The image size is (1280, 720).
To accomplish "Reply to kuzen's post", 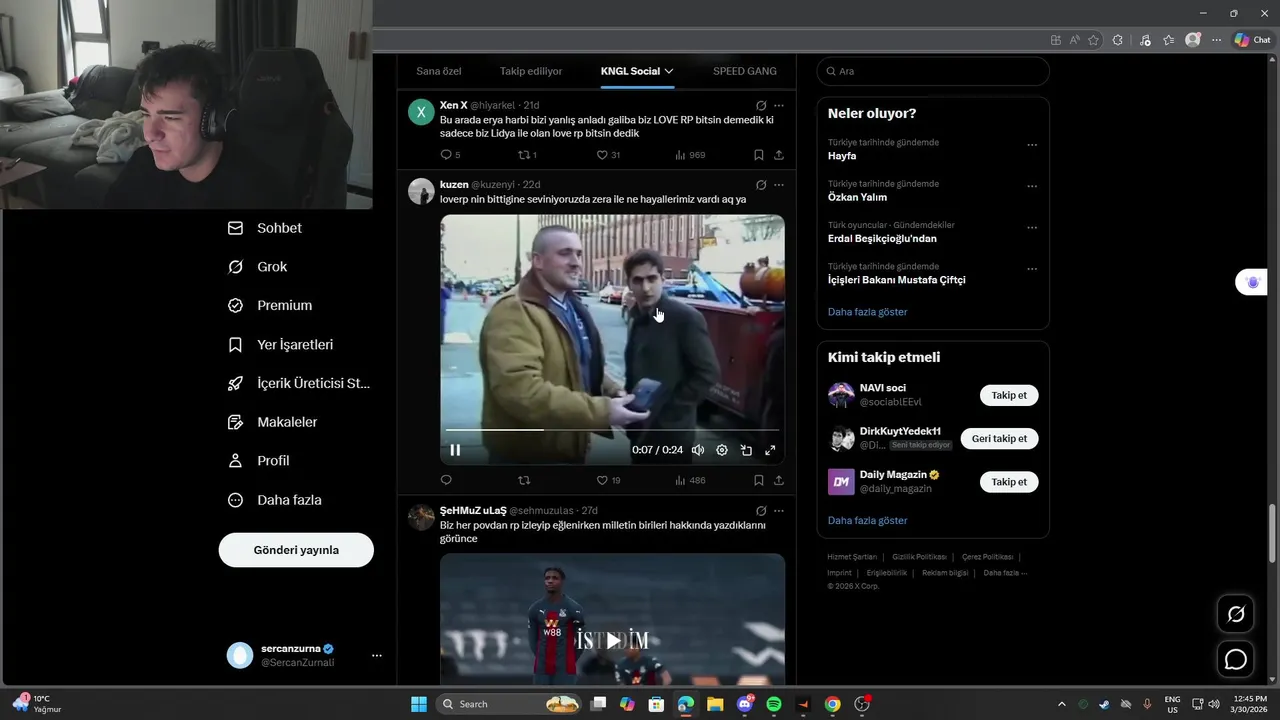I will (446, 480).
